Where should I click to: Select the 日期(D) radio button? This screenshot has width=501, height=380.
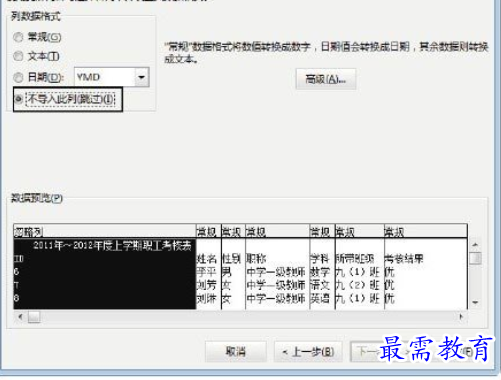click(x=18, y=77)
